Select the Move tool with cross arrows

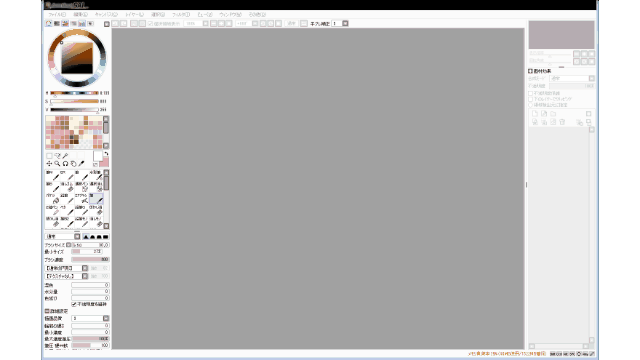(49, 164)
